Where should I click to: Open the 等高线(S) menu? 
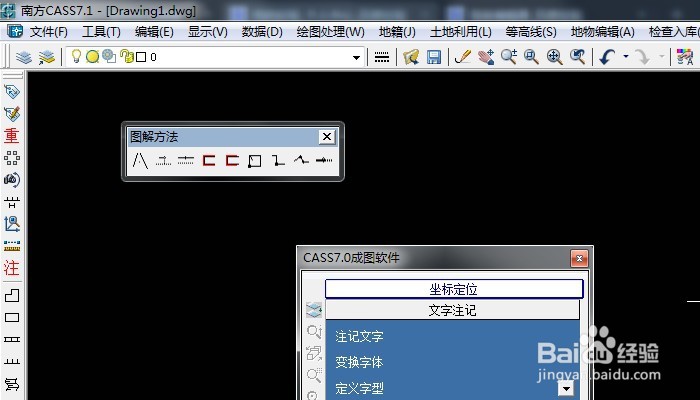531,32
